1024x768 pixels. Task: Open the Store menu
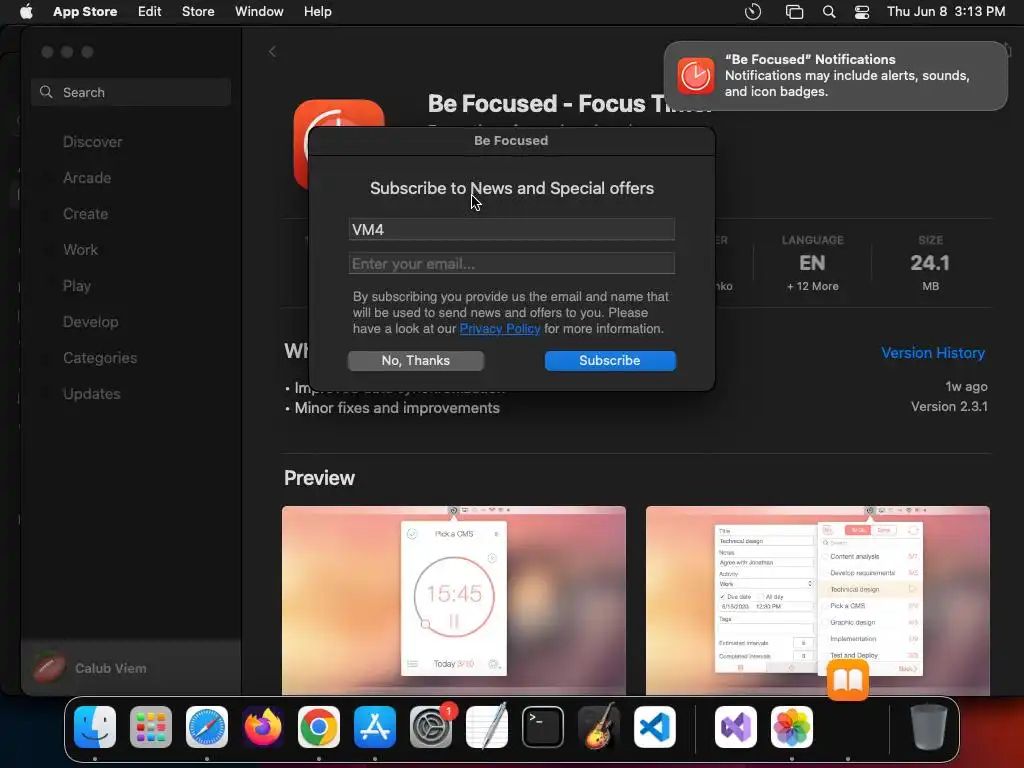[x=198, y=12]
